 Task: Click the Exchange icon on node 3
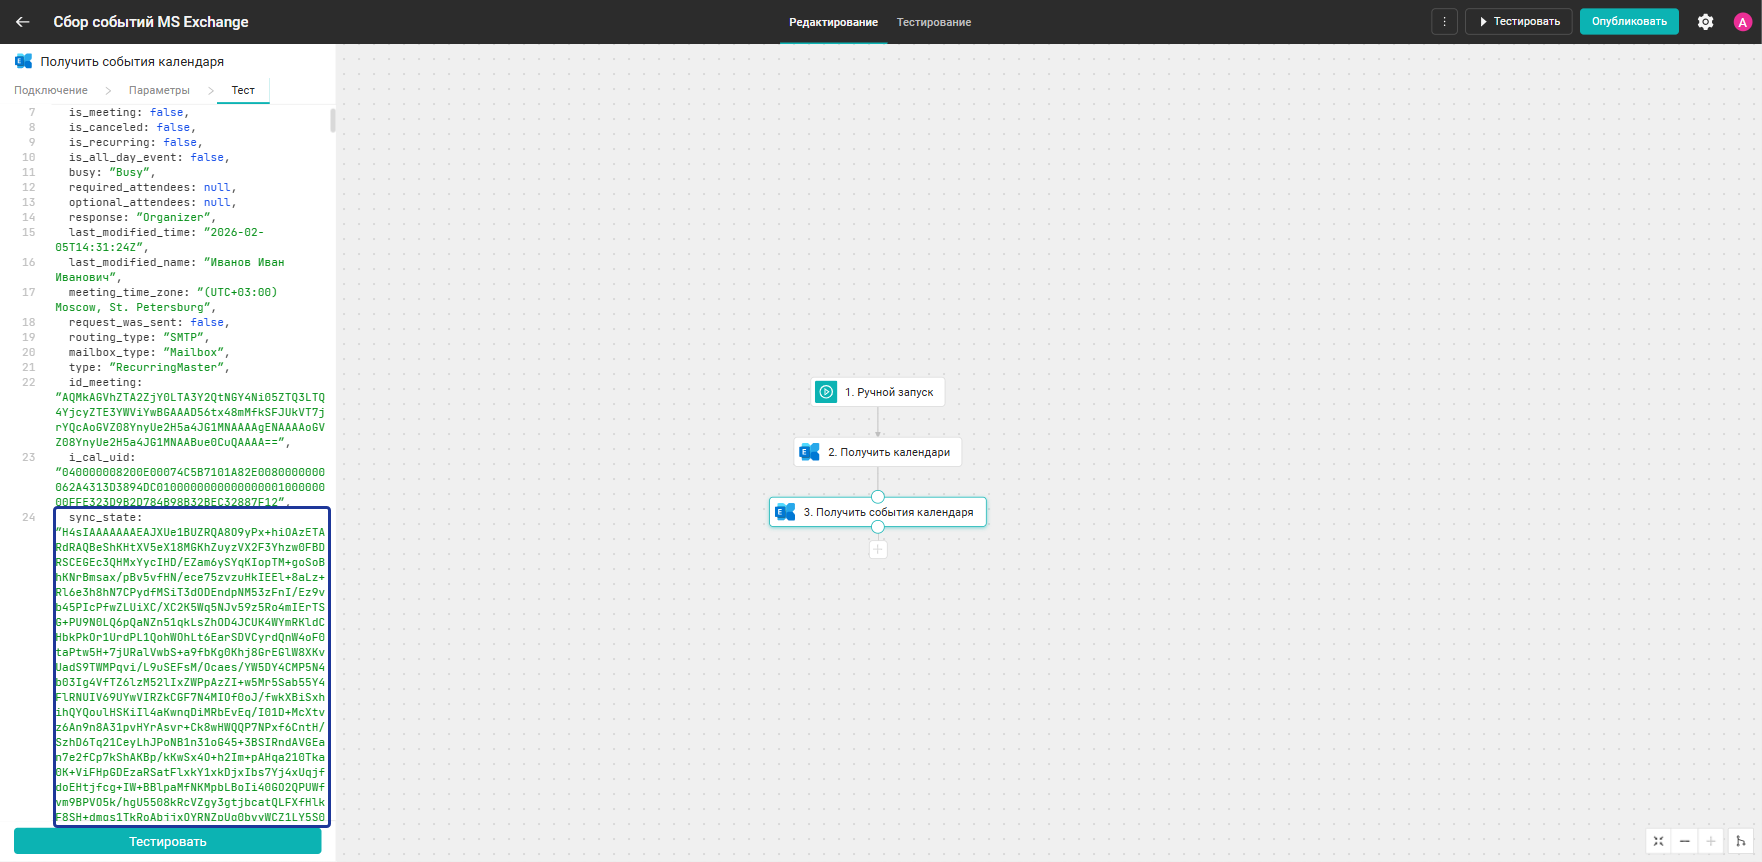click(x=785, y=512)
